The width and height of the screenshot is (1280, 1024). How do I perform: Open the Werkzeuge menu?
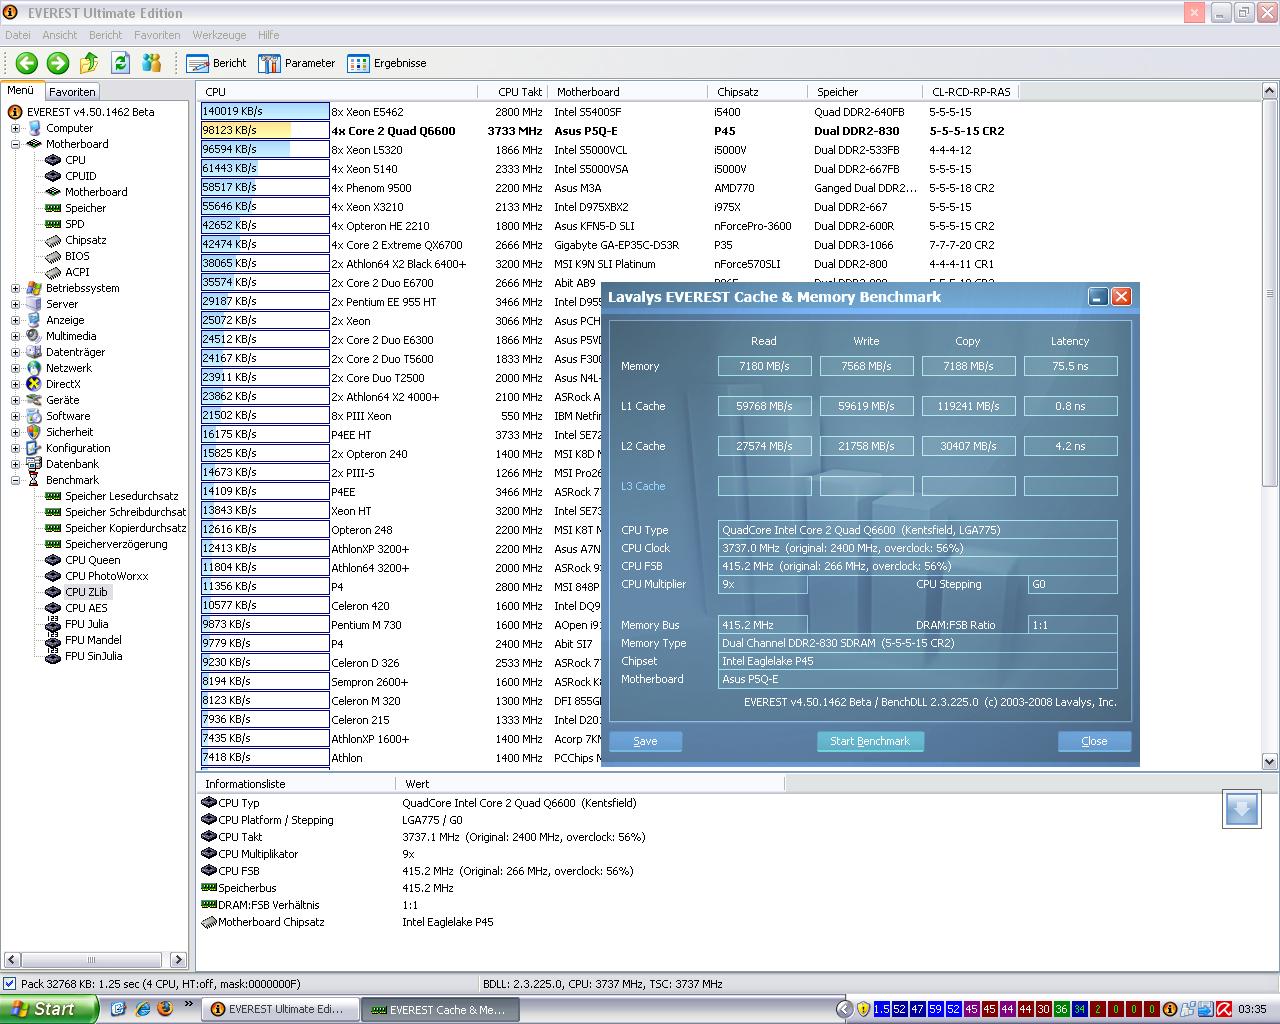218,35
